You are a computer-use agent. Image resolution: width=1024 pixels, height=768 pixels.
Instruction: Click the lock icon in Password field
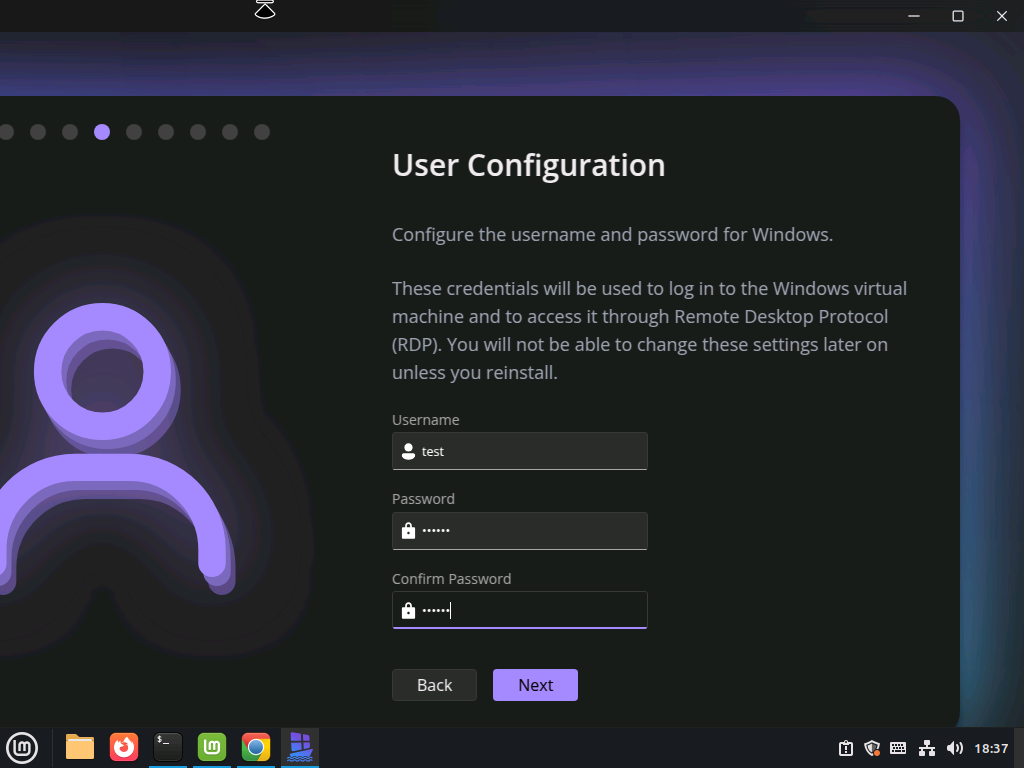click(408, 531)
